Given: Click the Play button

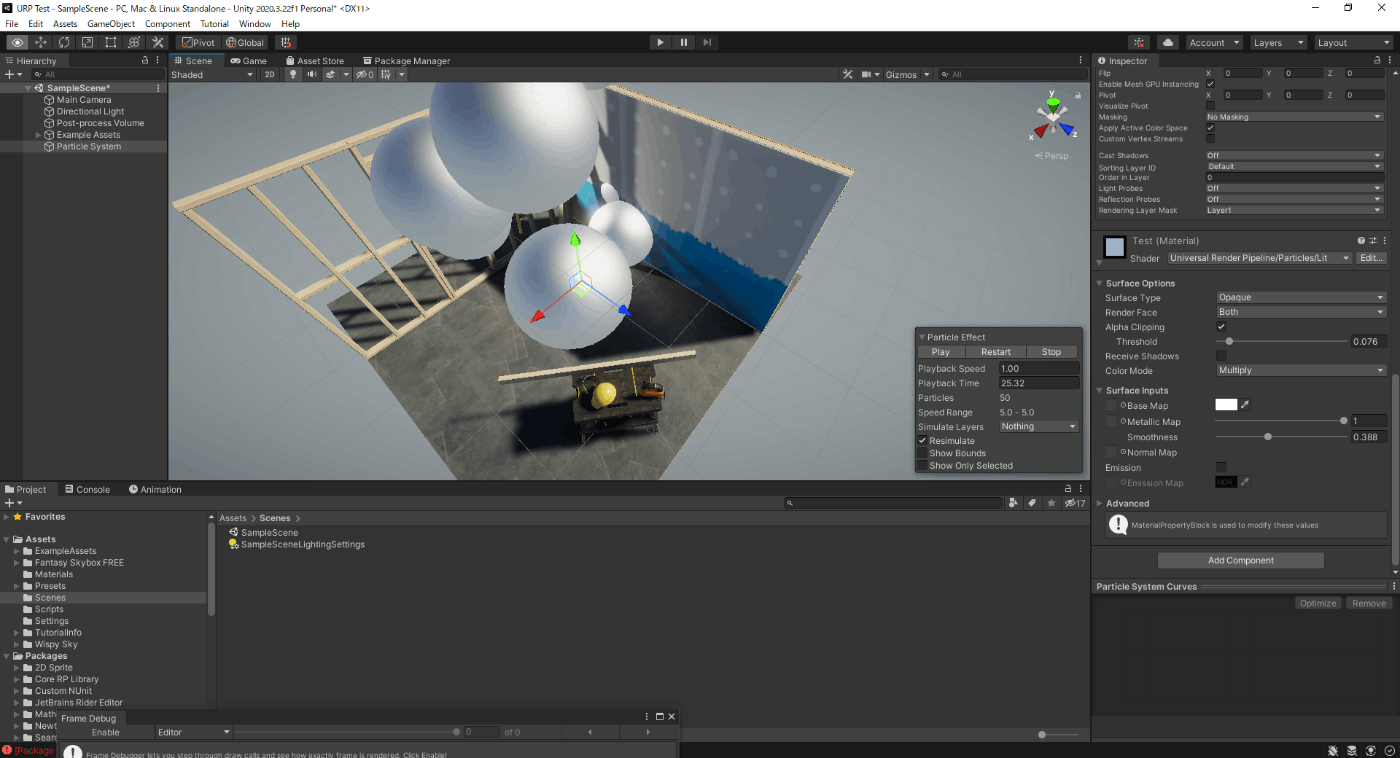Looking at the screenshot, I should 660,43.
